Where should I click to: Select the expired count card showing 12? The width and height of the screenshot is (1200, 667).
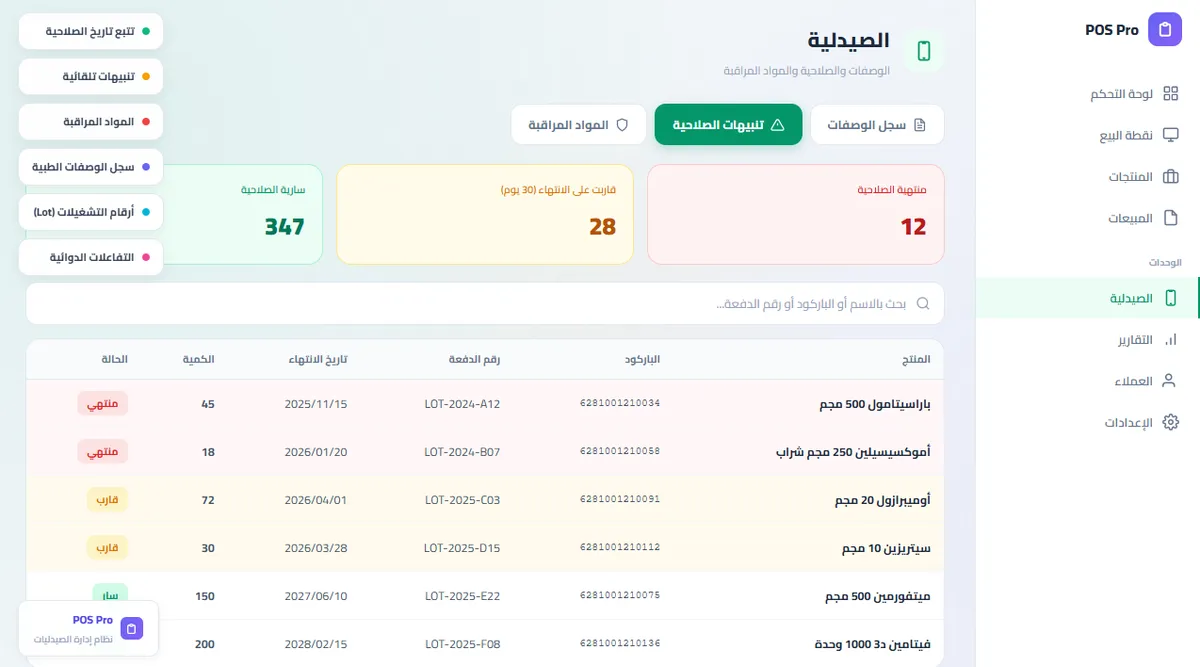[796, 214]
